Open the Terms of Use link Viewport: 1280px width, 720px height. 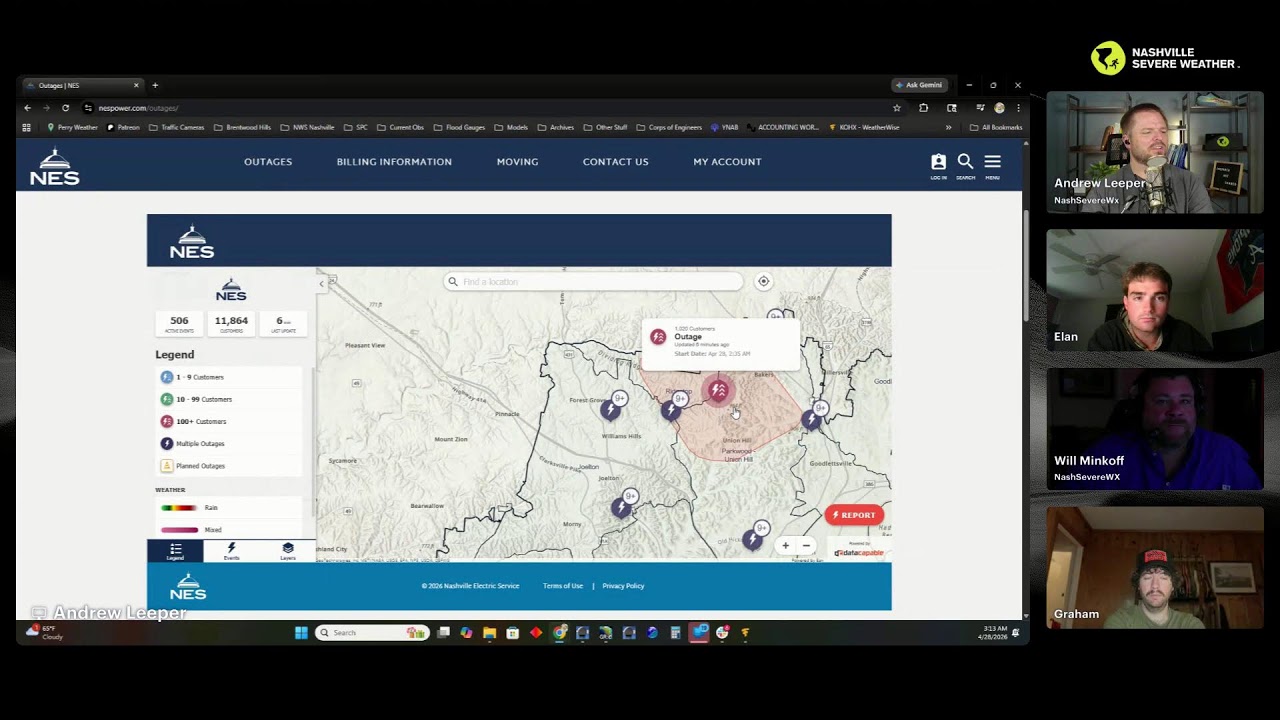pos(563,586)
